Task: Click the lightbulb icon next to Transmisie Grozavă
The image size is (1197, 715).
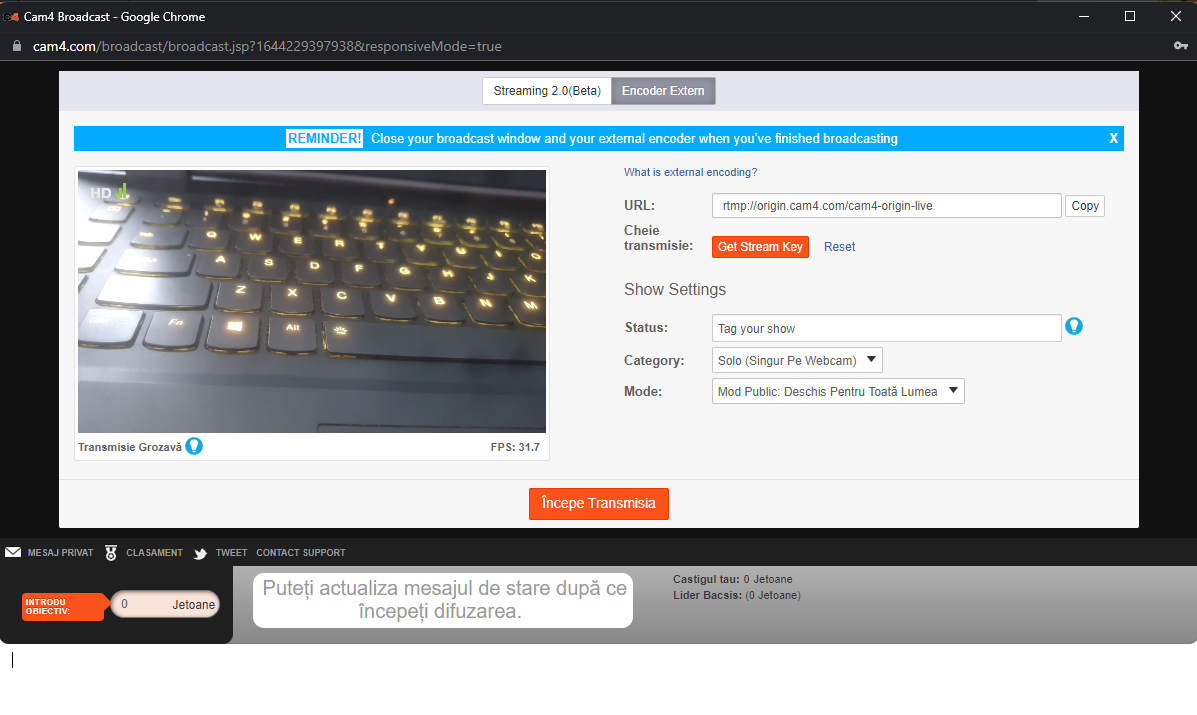Action: [x=194, y=447]
